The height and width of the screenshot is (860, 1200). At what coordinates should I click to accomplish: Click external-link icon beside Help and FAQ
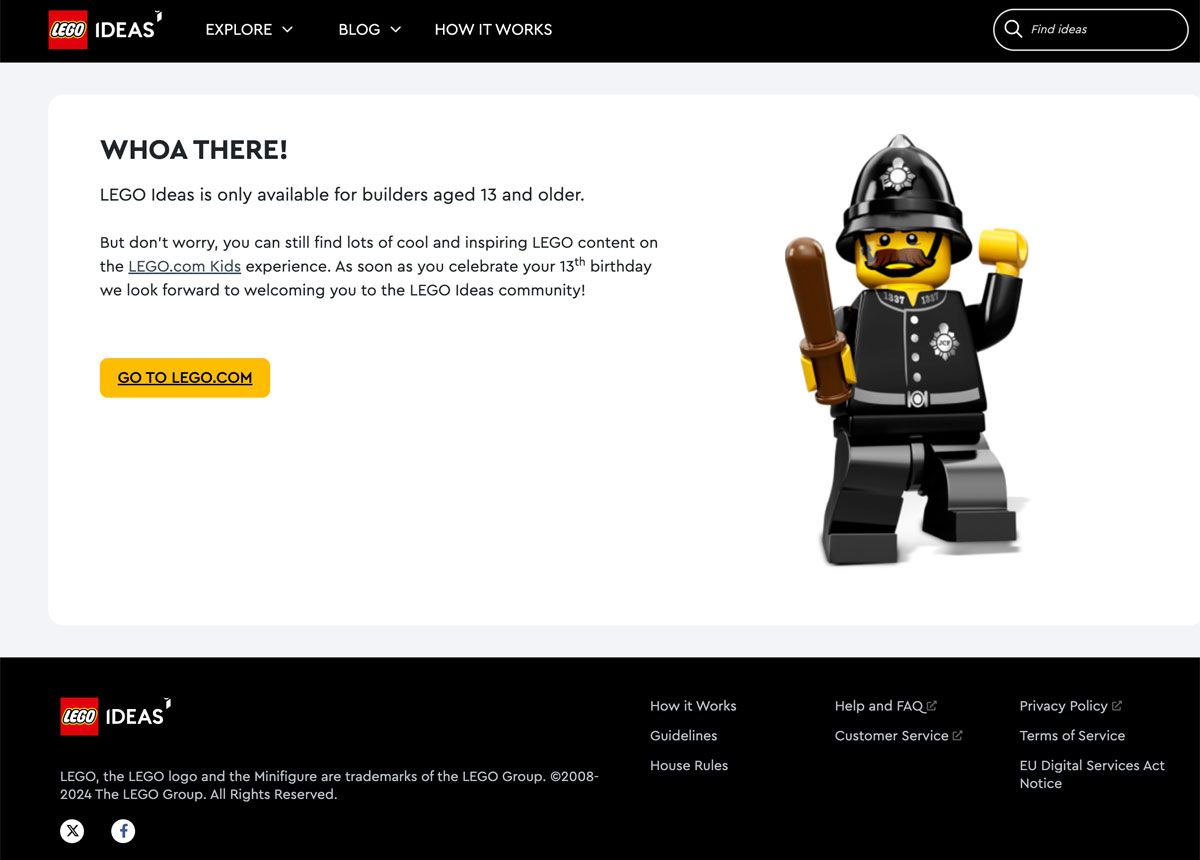pyautogui.click(x=932, y=706)
